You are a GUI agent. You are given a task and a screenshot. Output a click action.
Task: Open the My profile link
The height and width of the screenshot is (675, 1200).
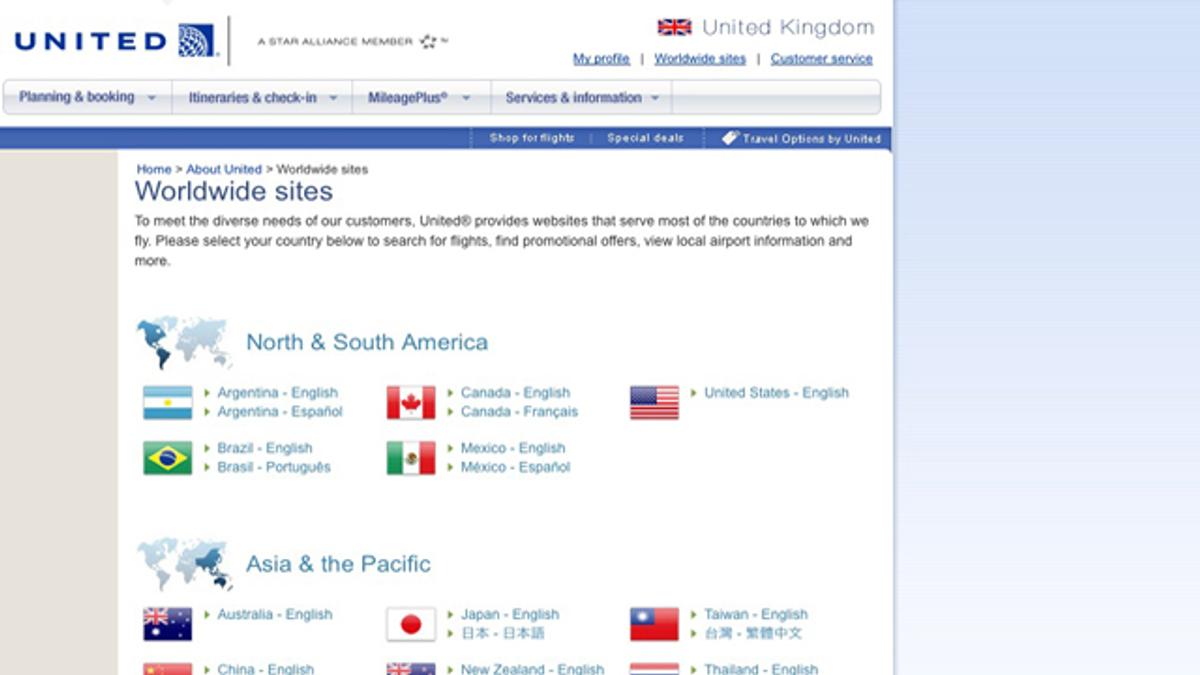click(x=601, y=59)
